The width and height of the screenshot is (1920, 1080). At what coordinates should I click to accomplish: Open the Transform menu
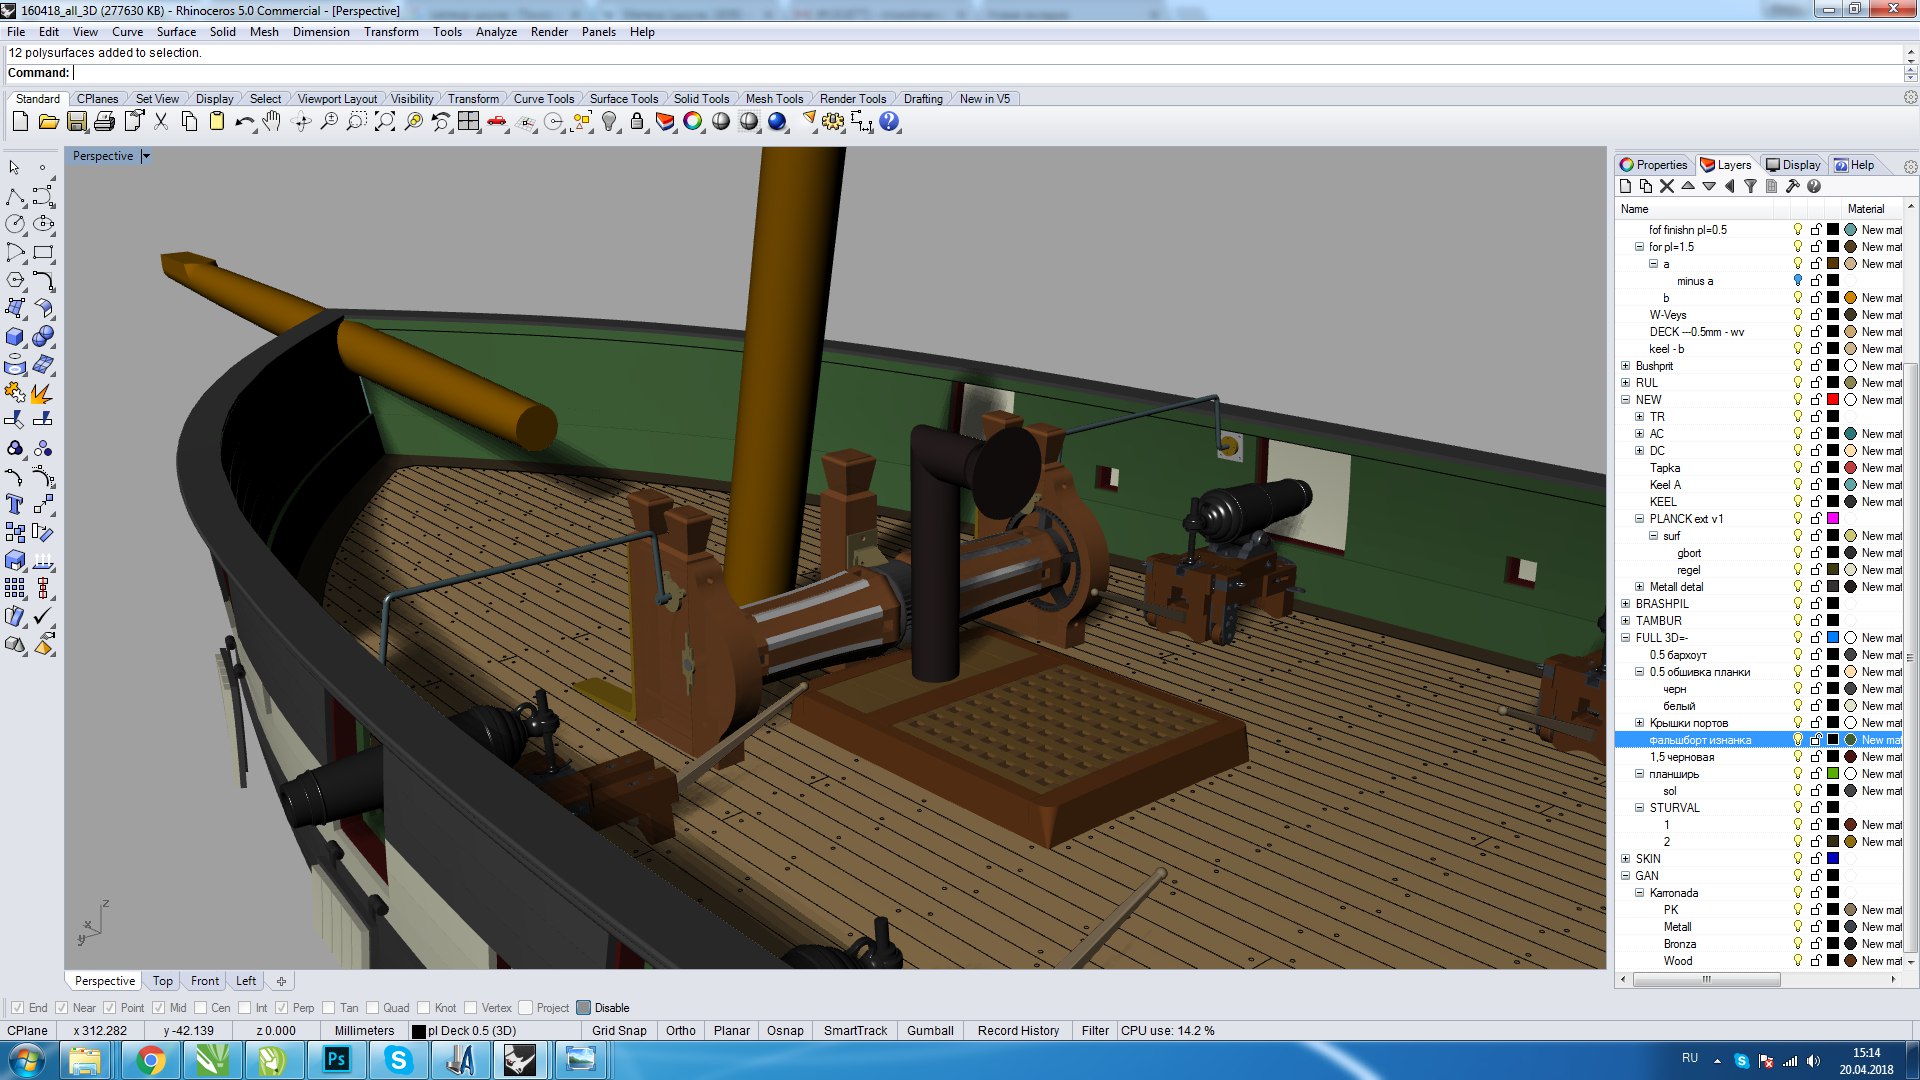pos(391,32)
